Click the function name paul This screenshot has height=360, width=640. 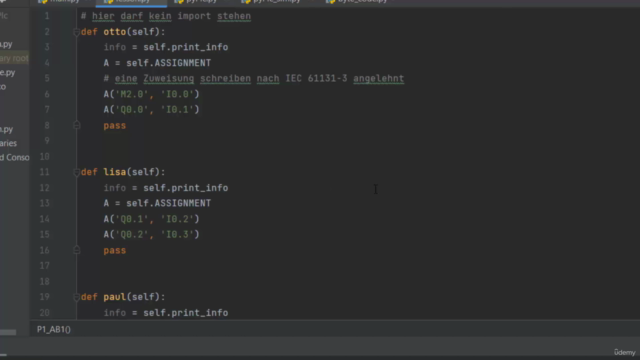115,297
